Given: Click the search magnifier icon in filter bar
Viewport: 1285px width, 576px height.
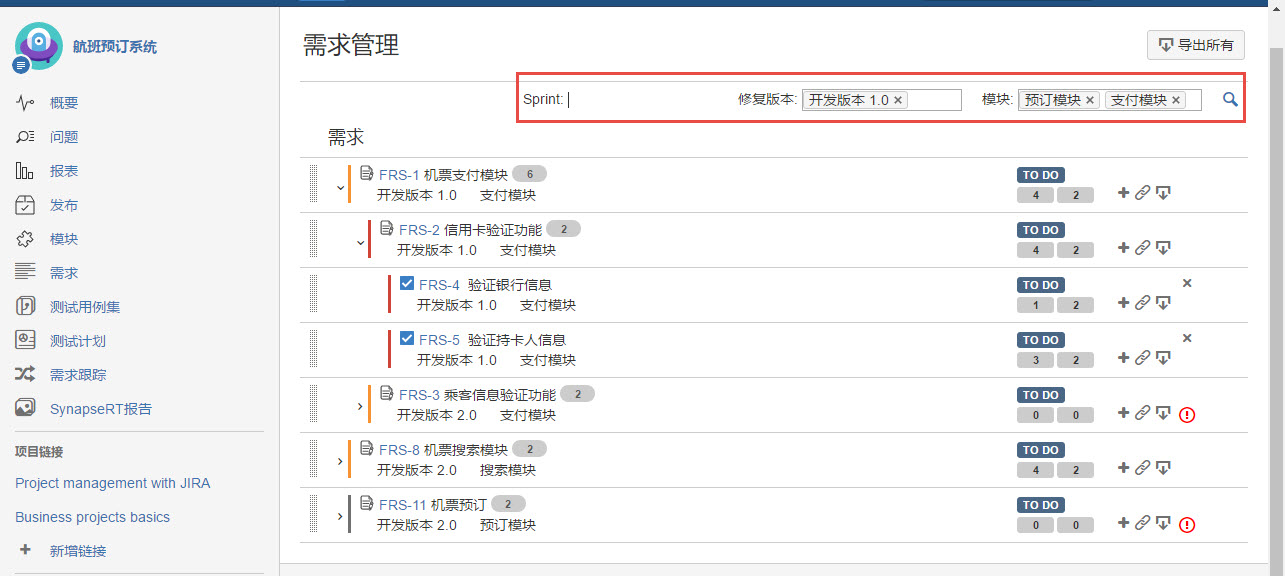Looking at the screenshot, I should pos(1230,99).
